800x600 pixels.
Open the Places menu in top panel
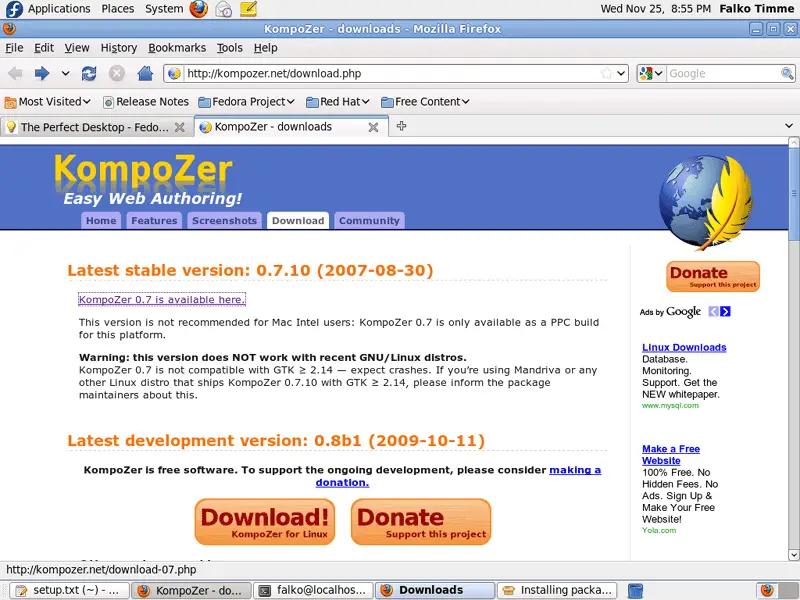point(117,9)
